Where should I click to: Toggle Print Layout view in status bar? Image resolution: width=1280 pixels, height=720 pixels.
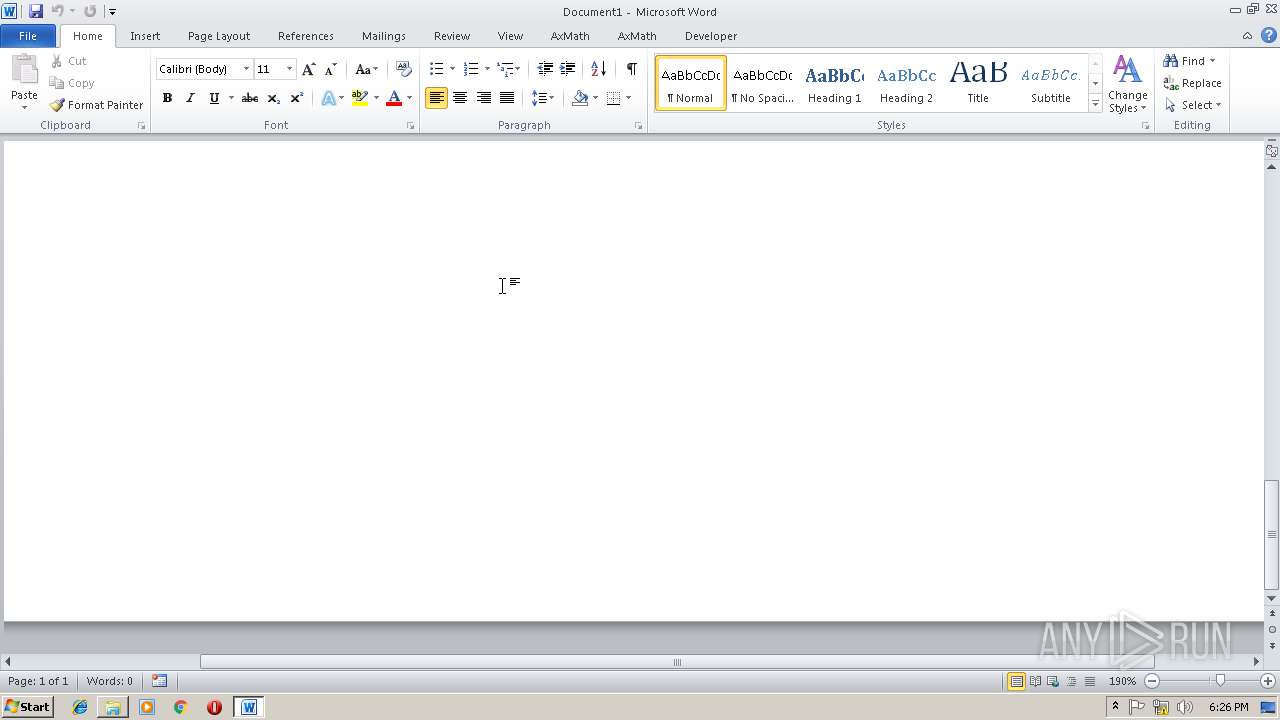[1016, 681]
